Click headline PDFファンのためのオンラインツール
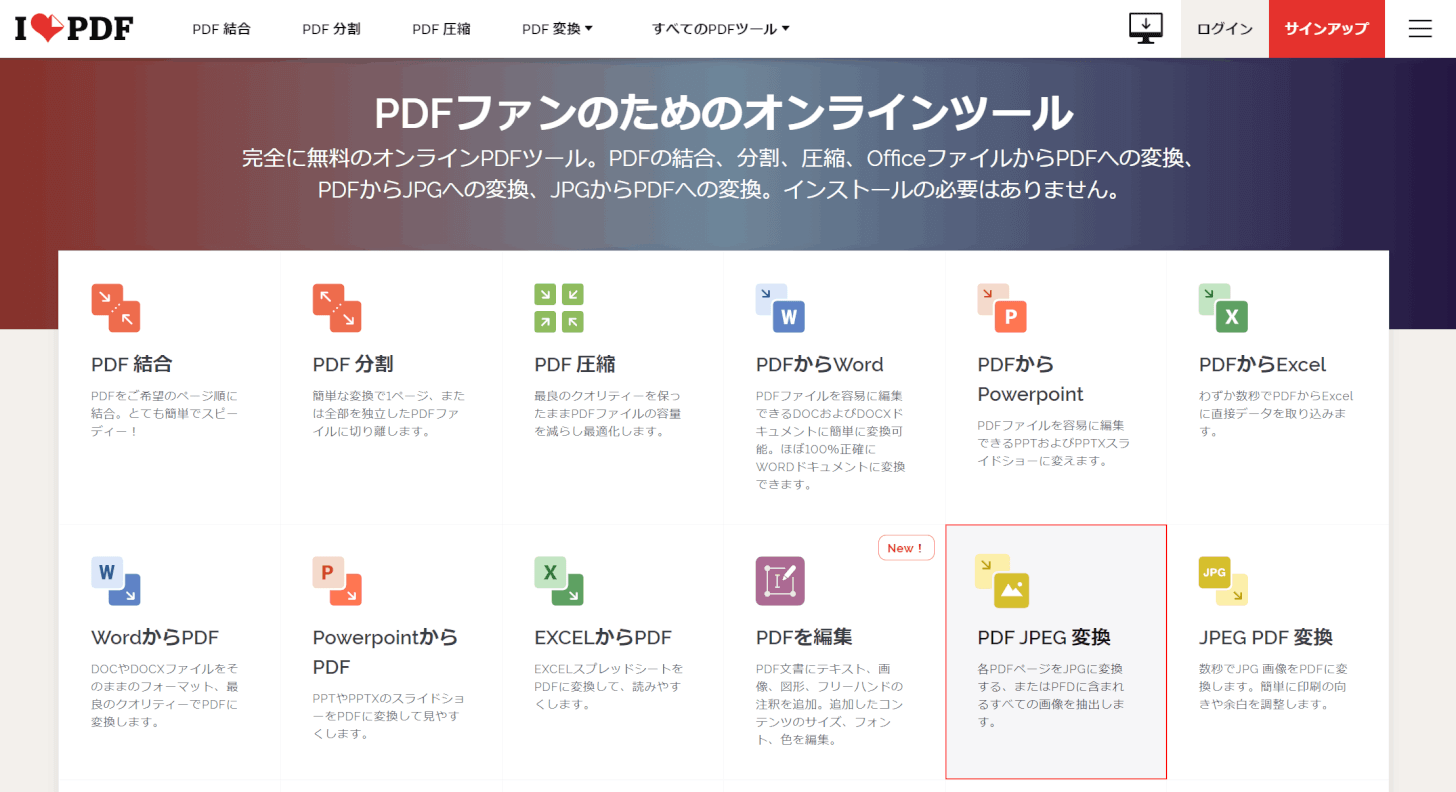 (724, 112)
